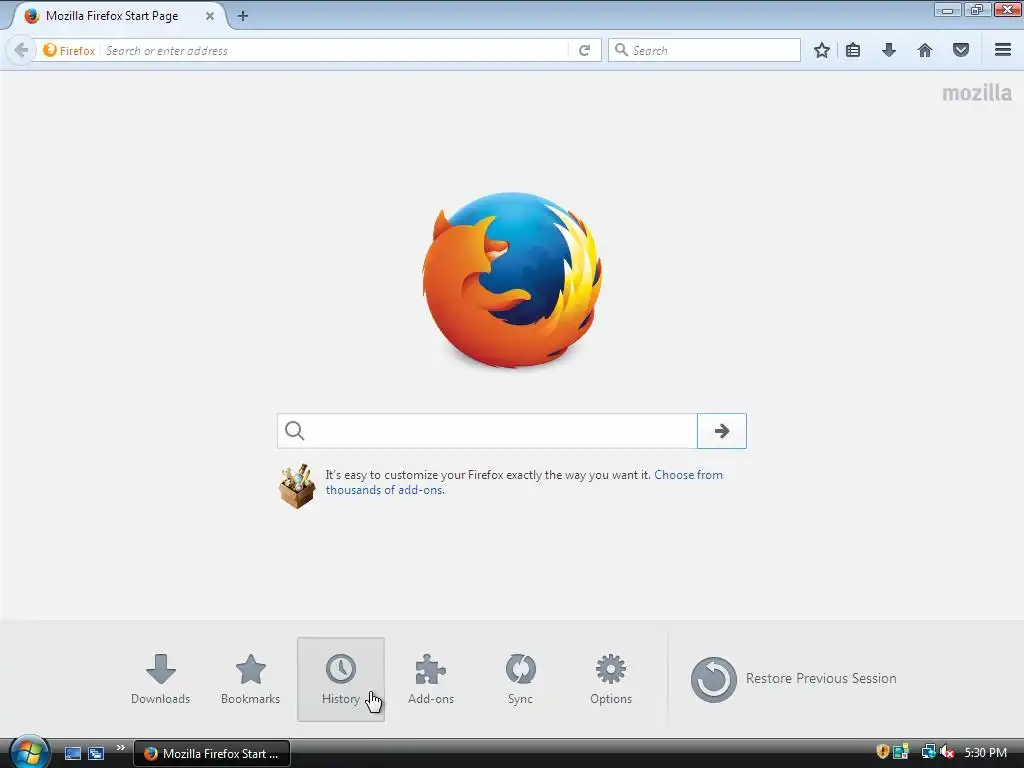
Task: Submit search with the arrow button
Action: point(722,431)
